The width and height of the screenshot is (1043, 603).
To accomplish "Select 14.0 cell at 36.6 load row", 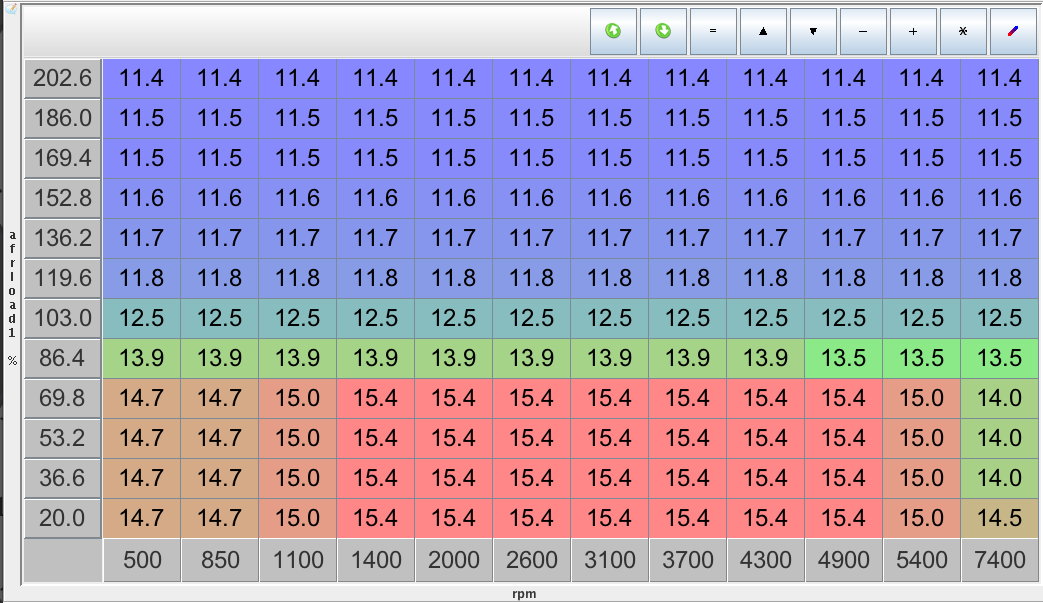I will (1000, 478).
